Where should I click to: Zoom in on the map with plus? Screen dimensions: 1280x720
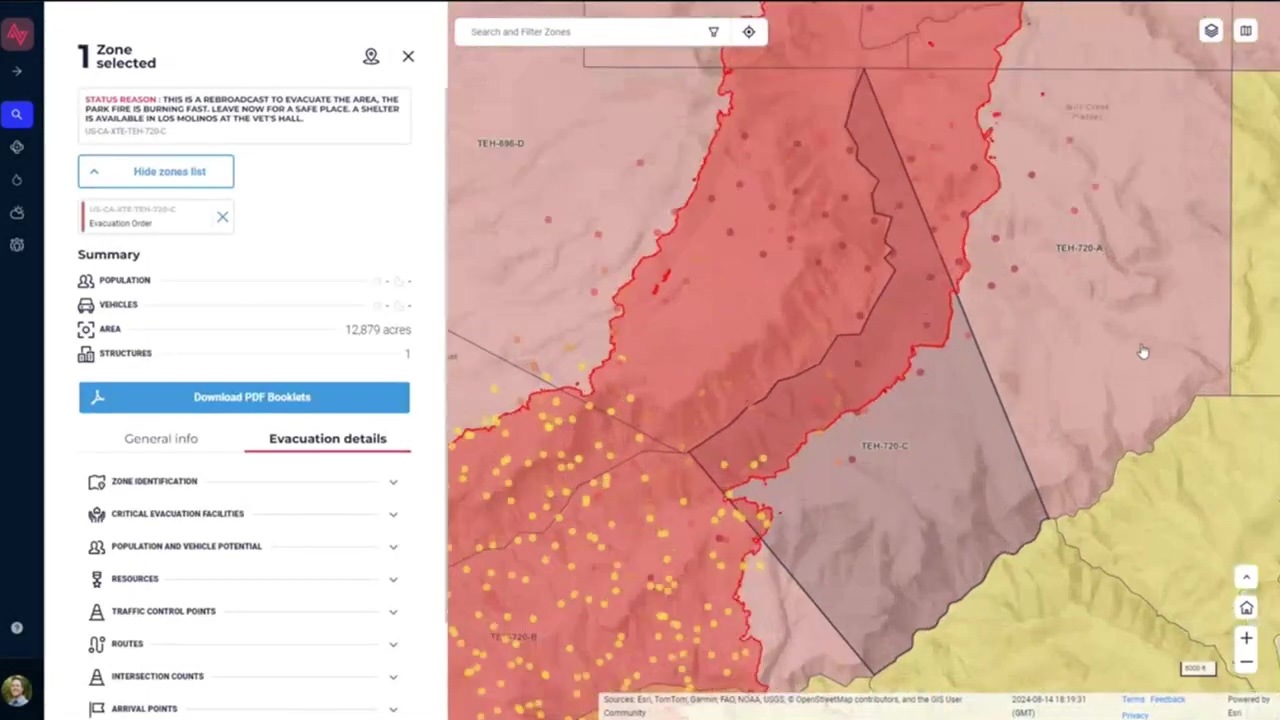[1246, 637]
